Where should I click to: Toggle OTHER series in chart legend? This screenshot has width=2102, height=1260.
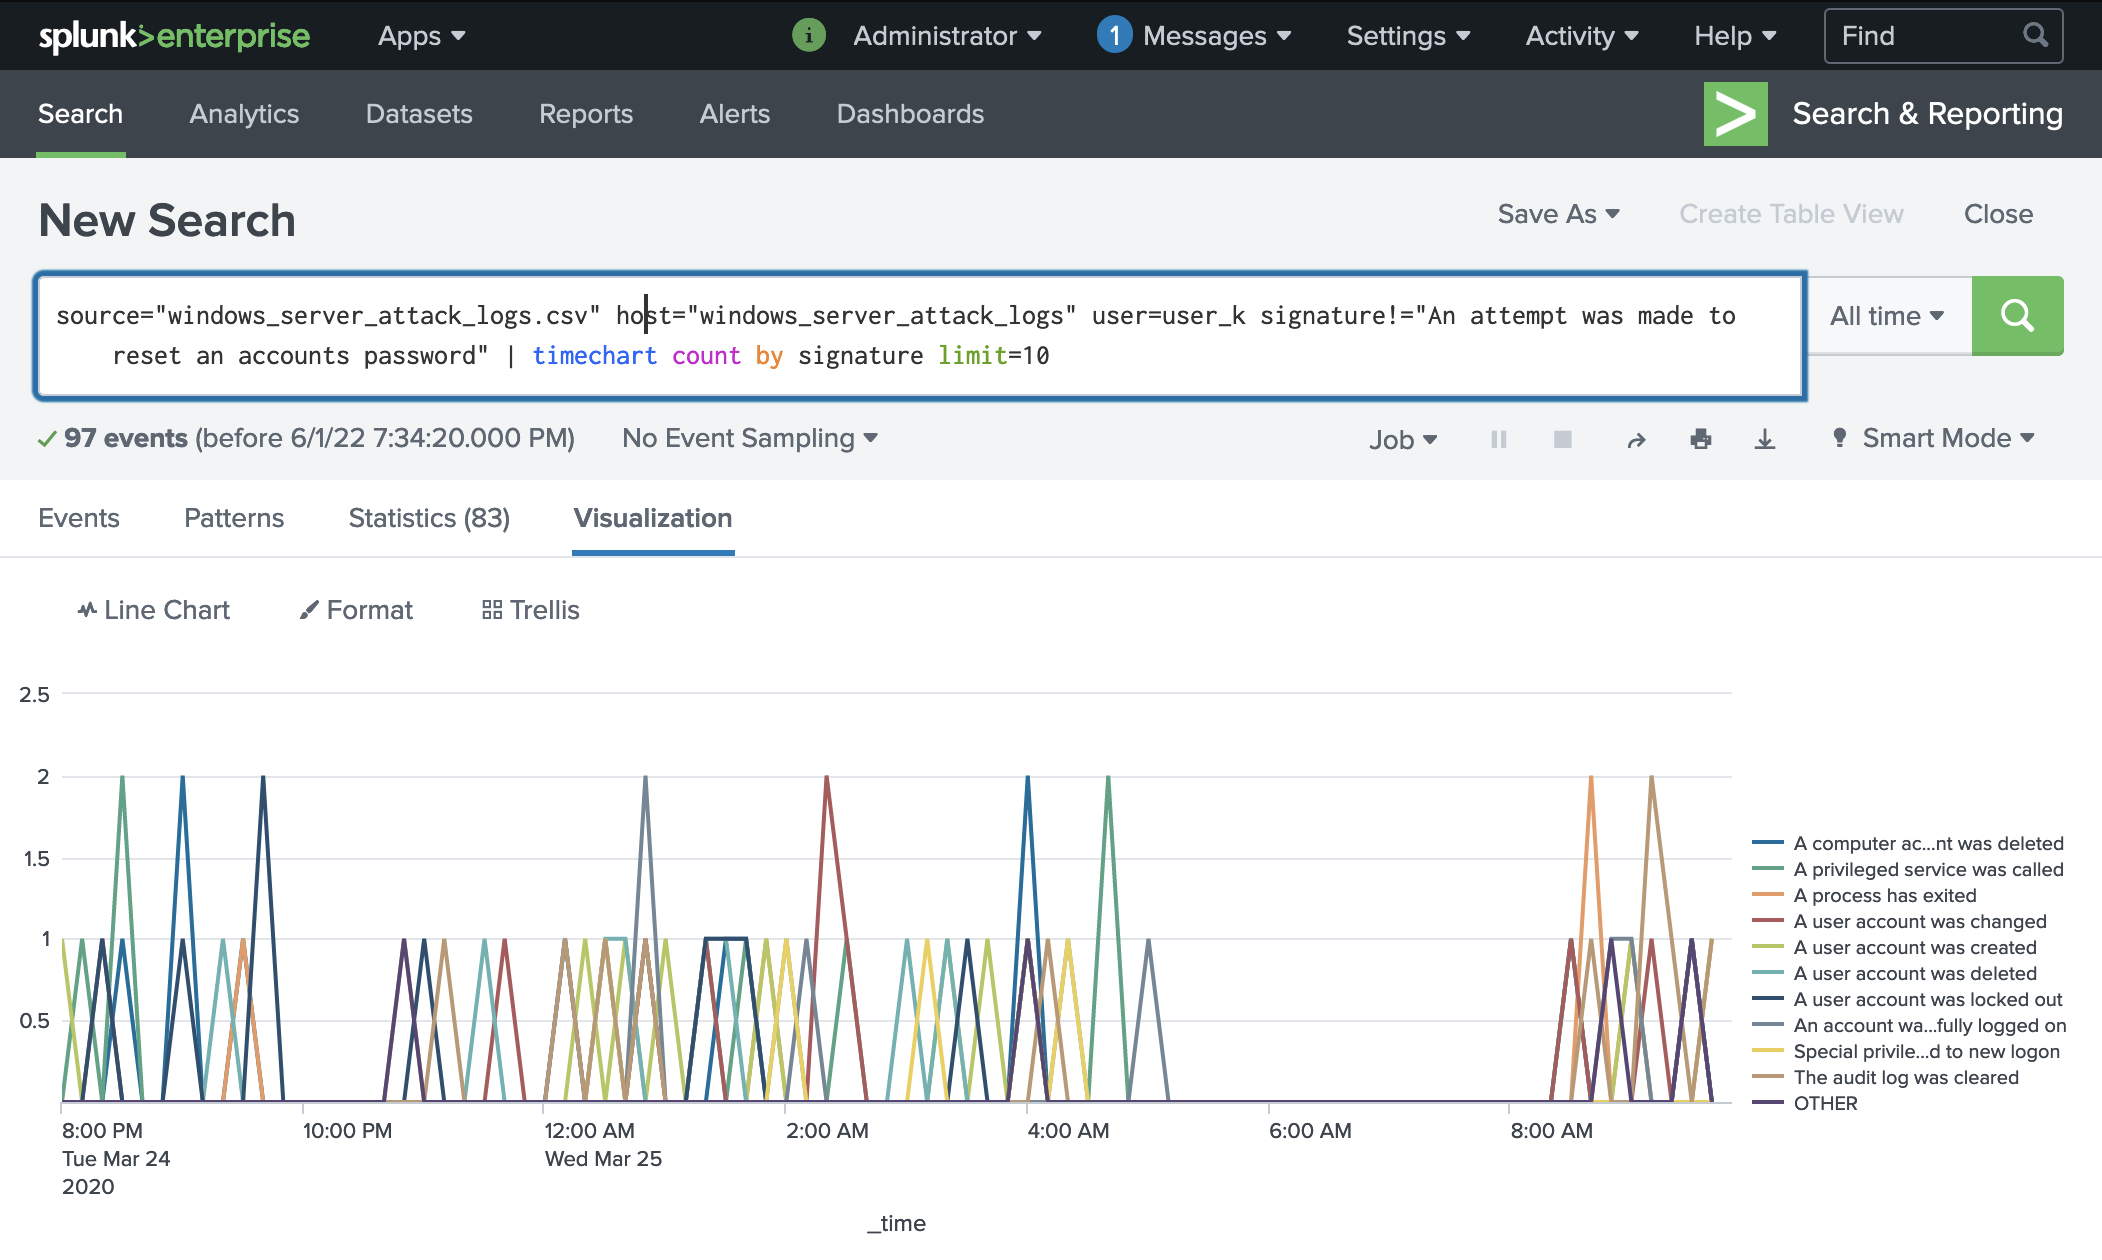pyautogui.click(x=1825, y=1103)
